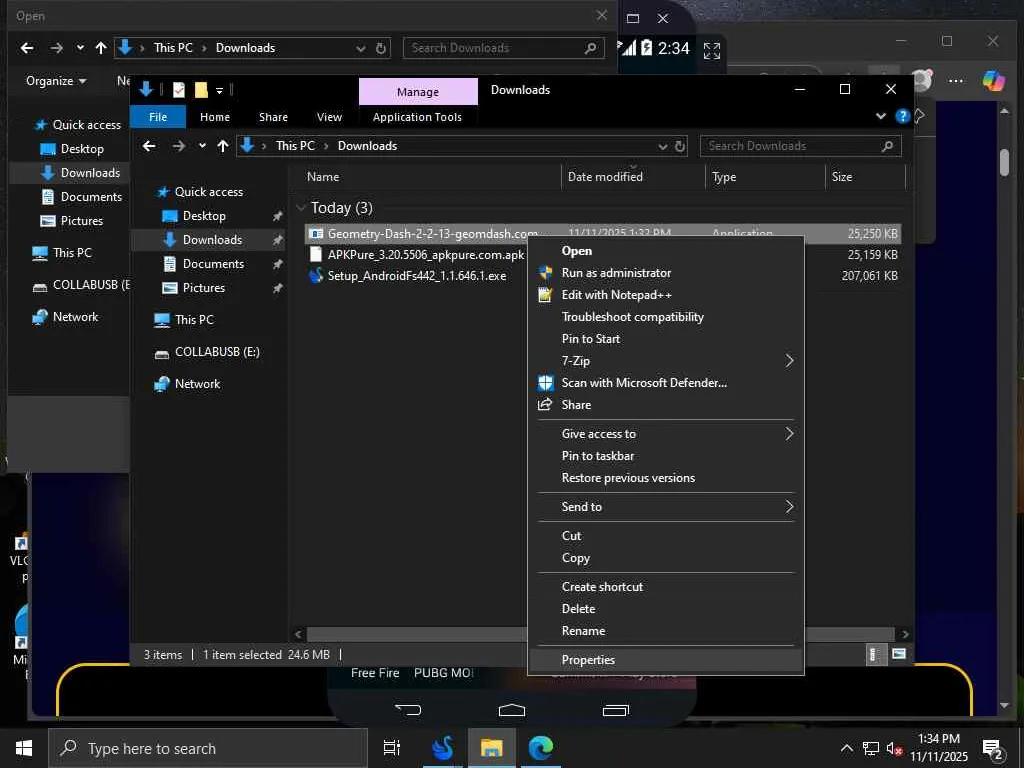Viewport: 1024px width, 768px height.
Task: Refresh the Downloads folder in Explorer
Action: [680, 146]
